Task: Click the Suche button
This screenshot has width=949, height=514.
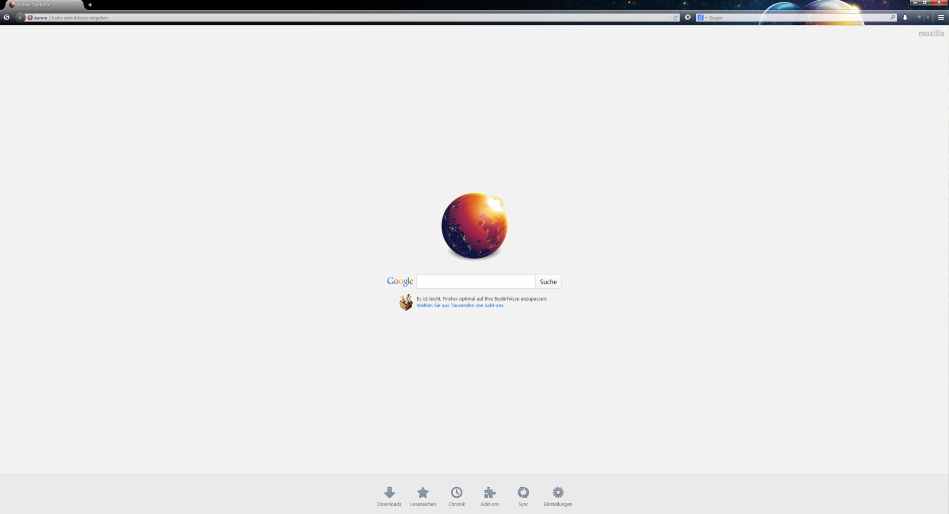Action: (x=548, y=282)
